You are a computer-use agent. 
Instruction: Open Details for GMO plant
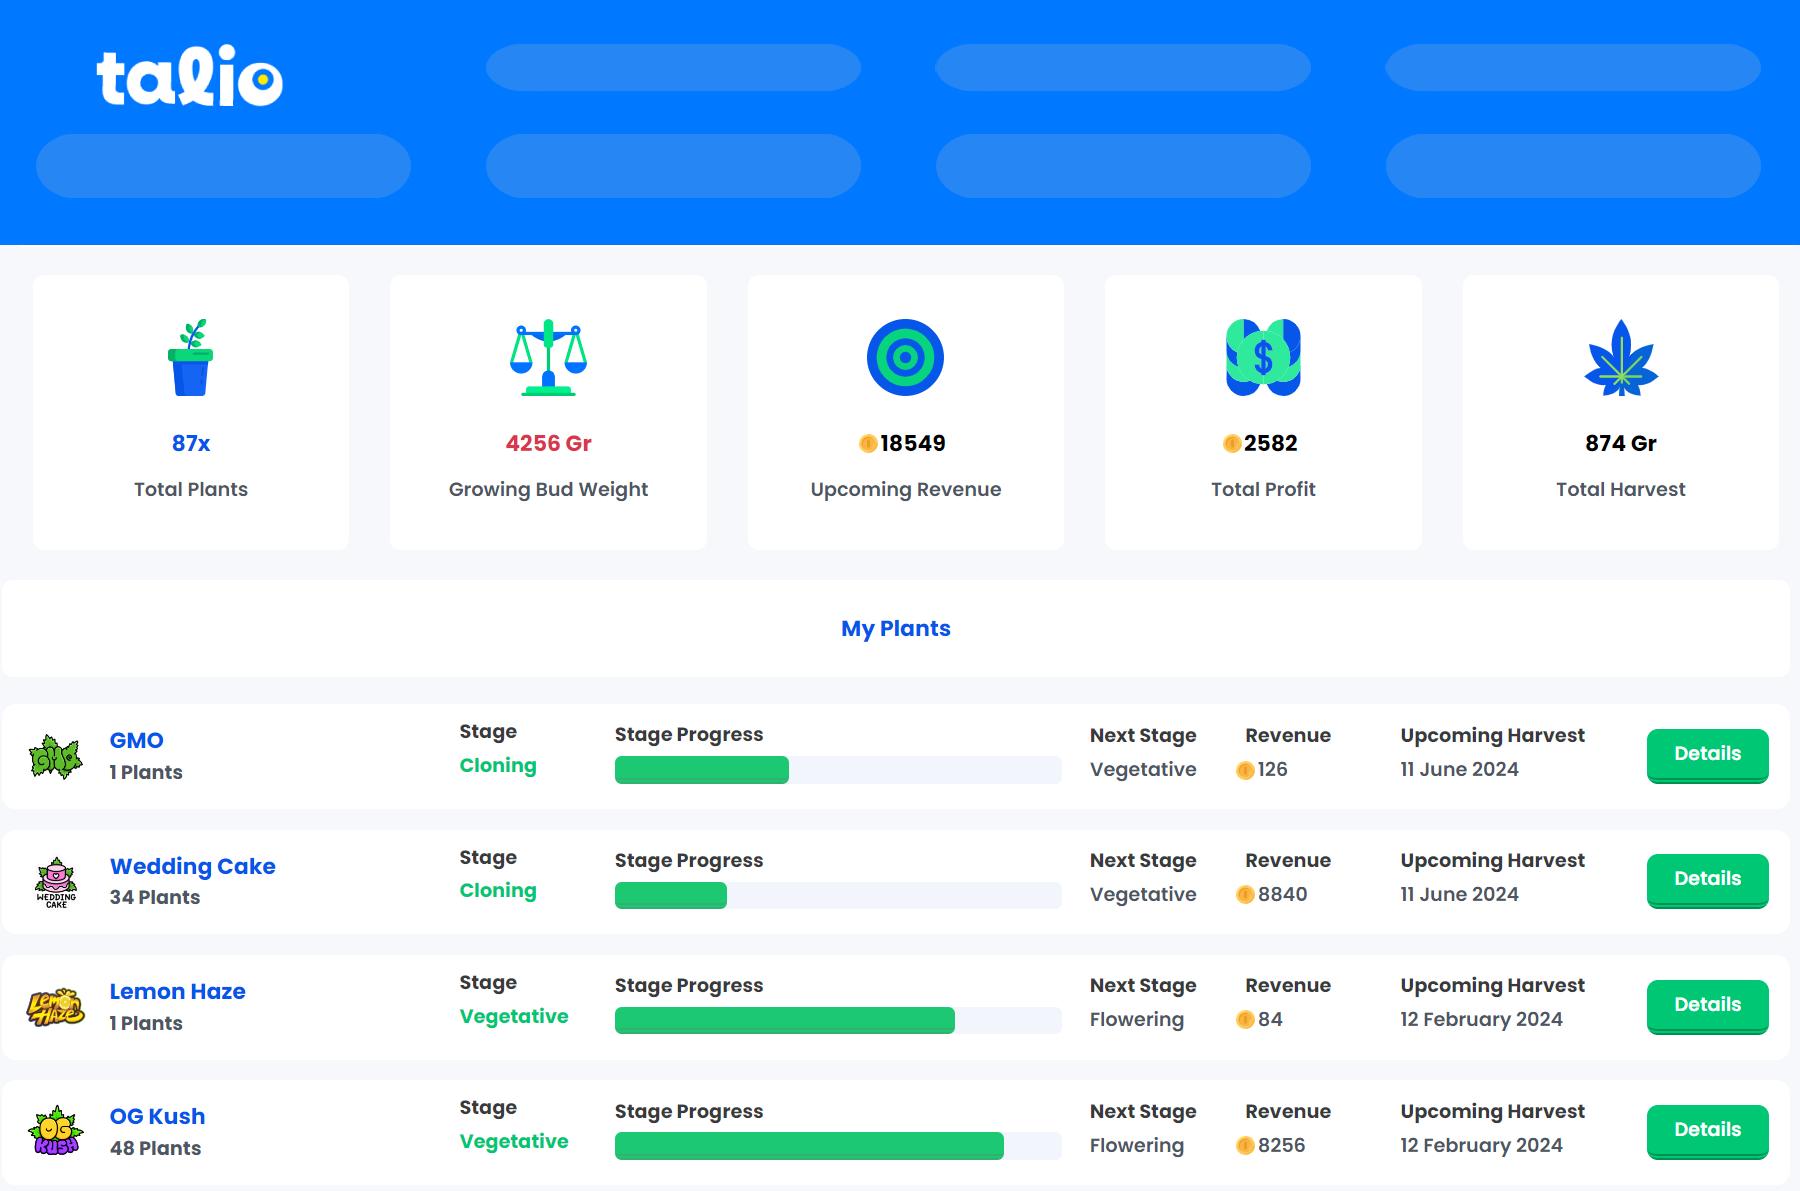(1707, 755)
